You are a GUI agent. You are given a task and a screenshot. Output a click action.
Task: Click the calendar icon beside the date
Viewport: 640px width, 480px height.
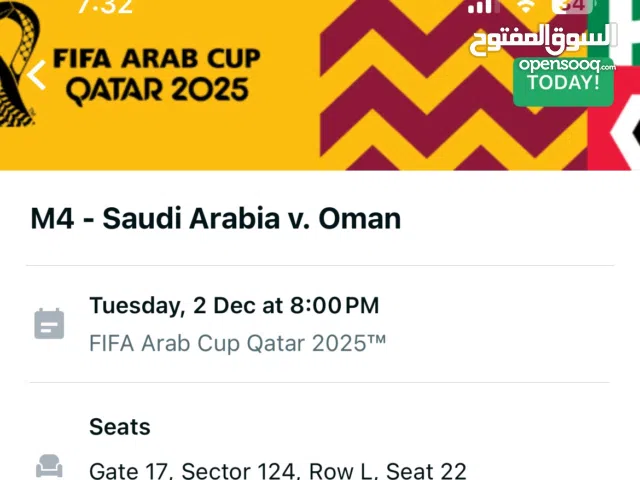point(49,323)
